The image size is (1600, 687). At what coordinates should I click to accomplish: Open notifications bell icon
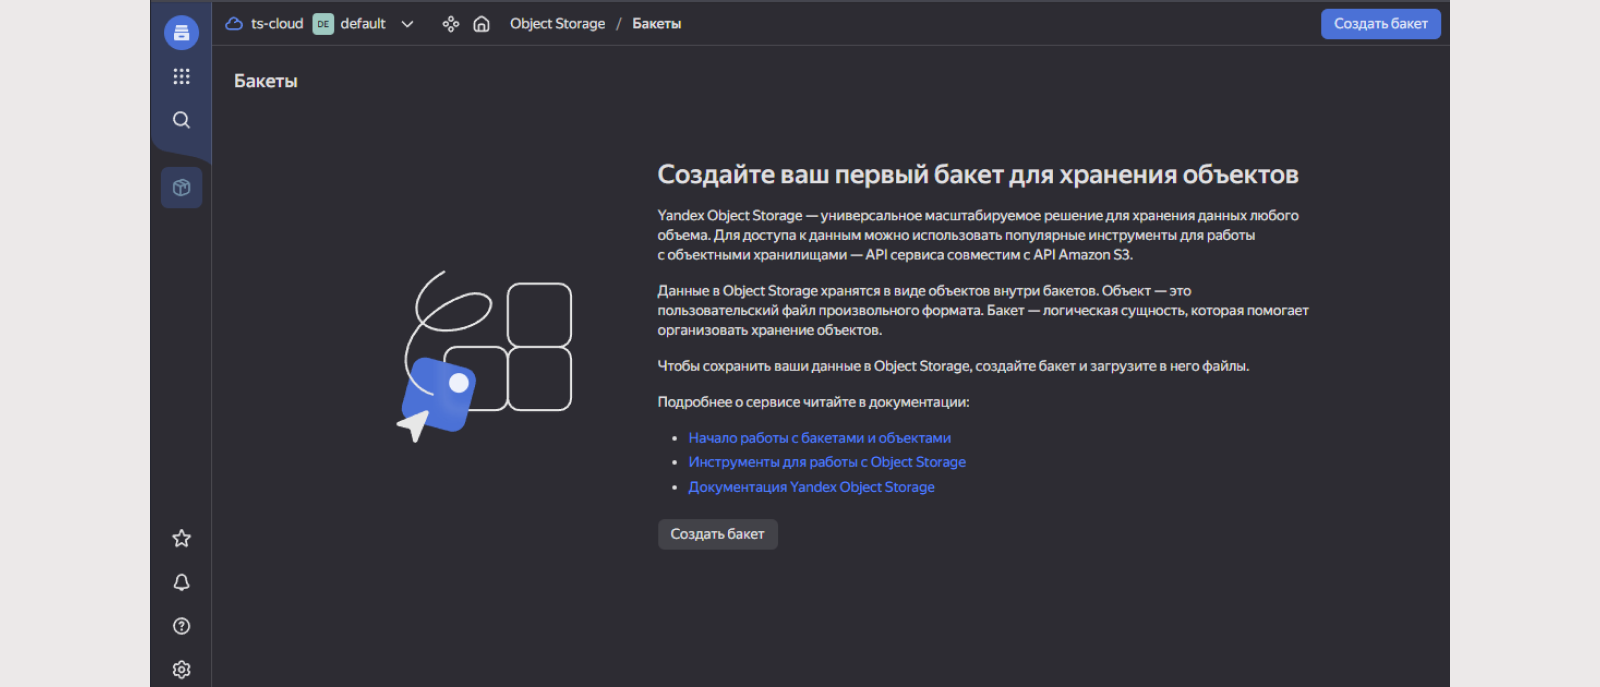pos(181,582)
